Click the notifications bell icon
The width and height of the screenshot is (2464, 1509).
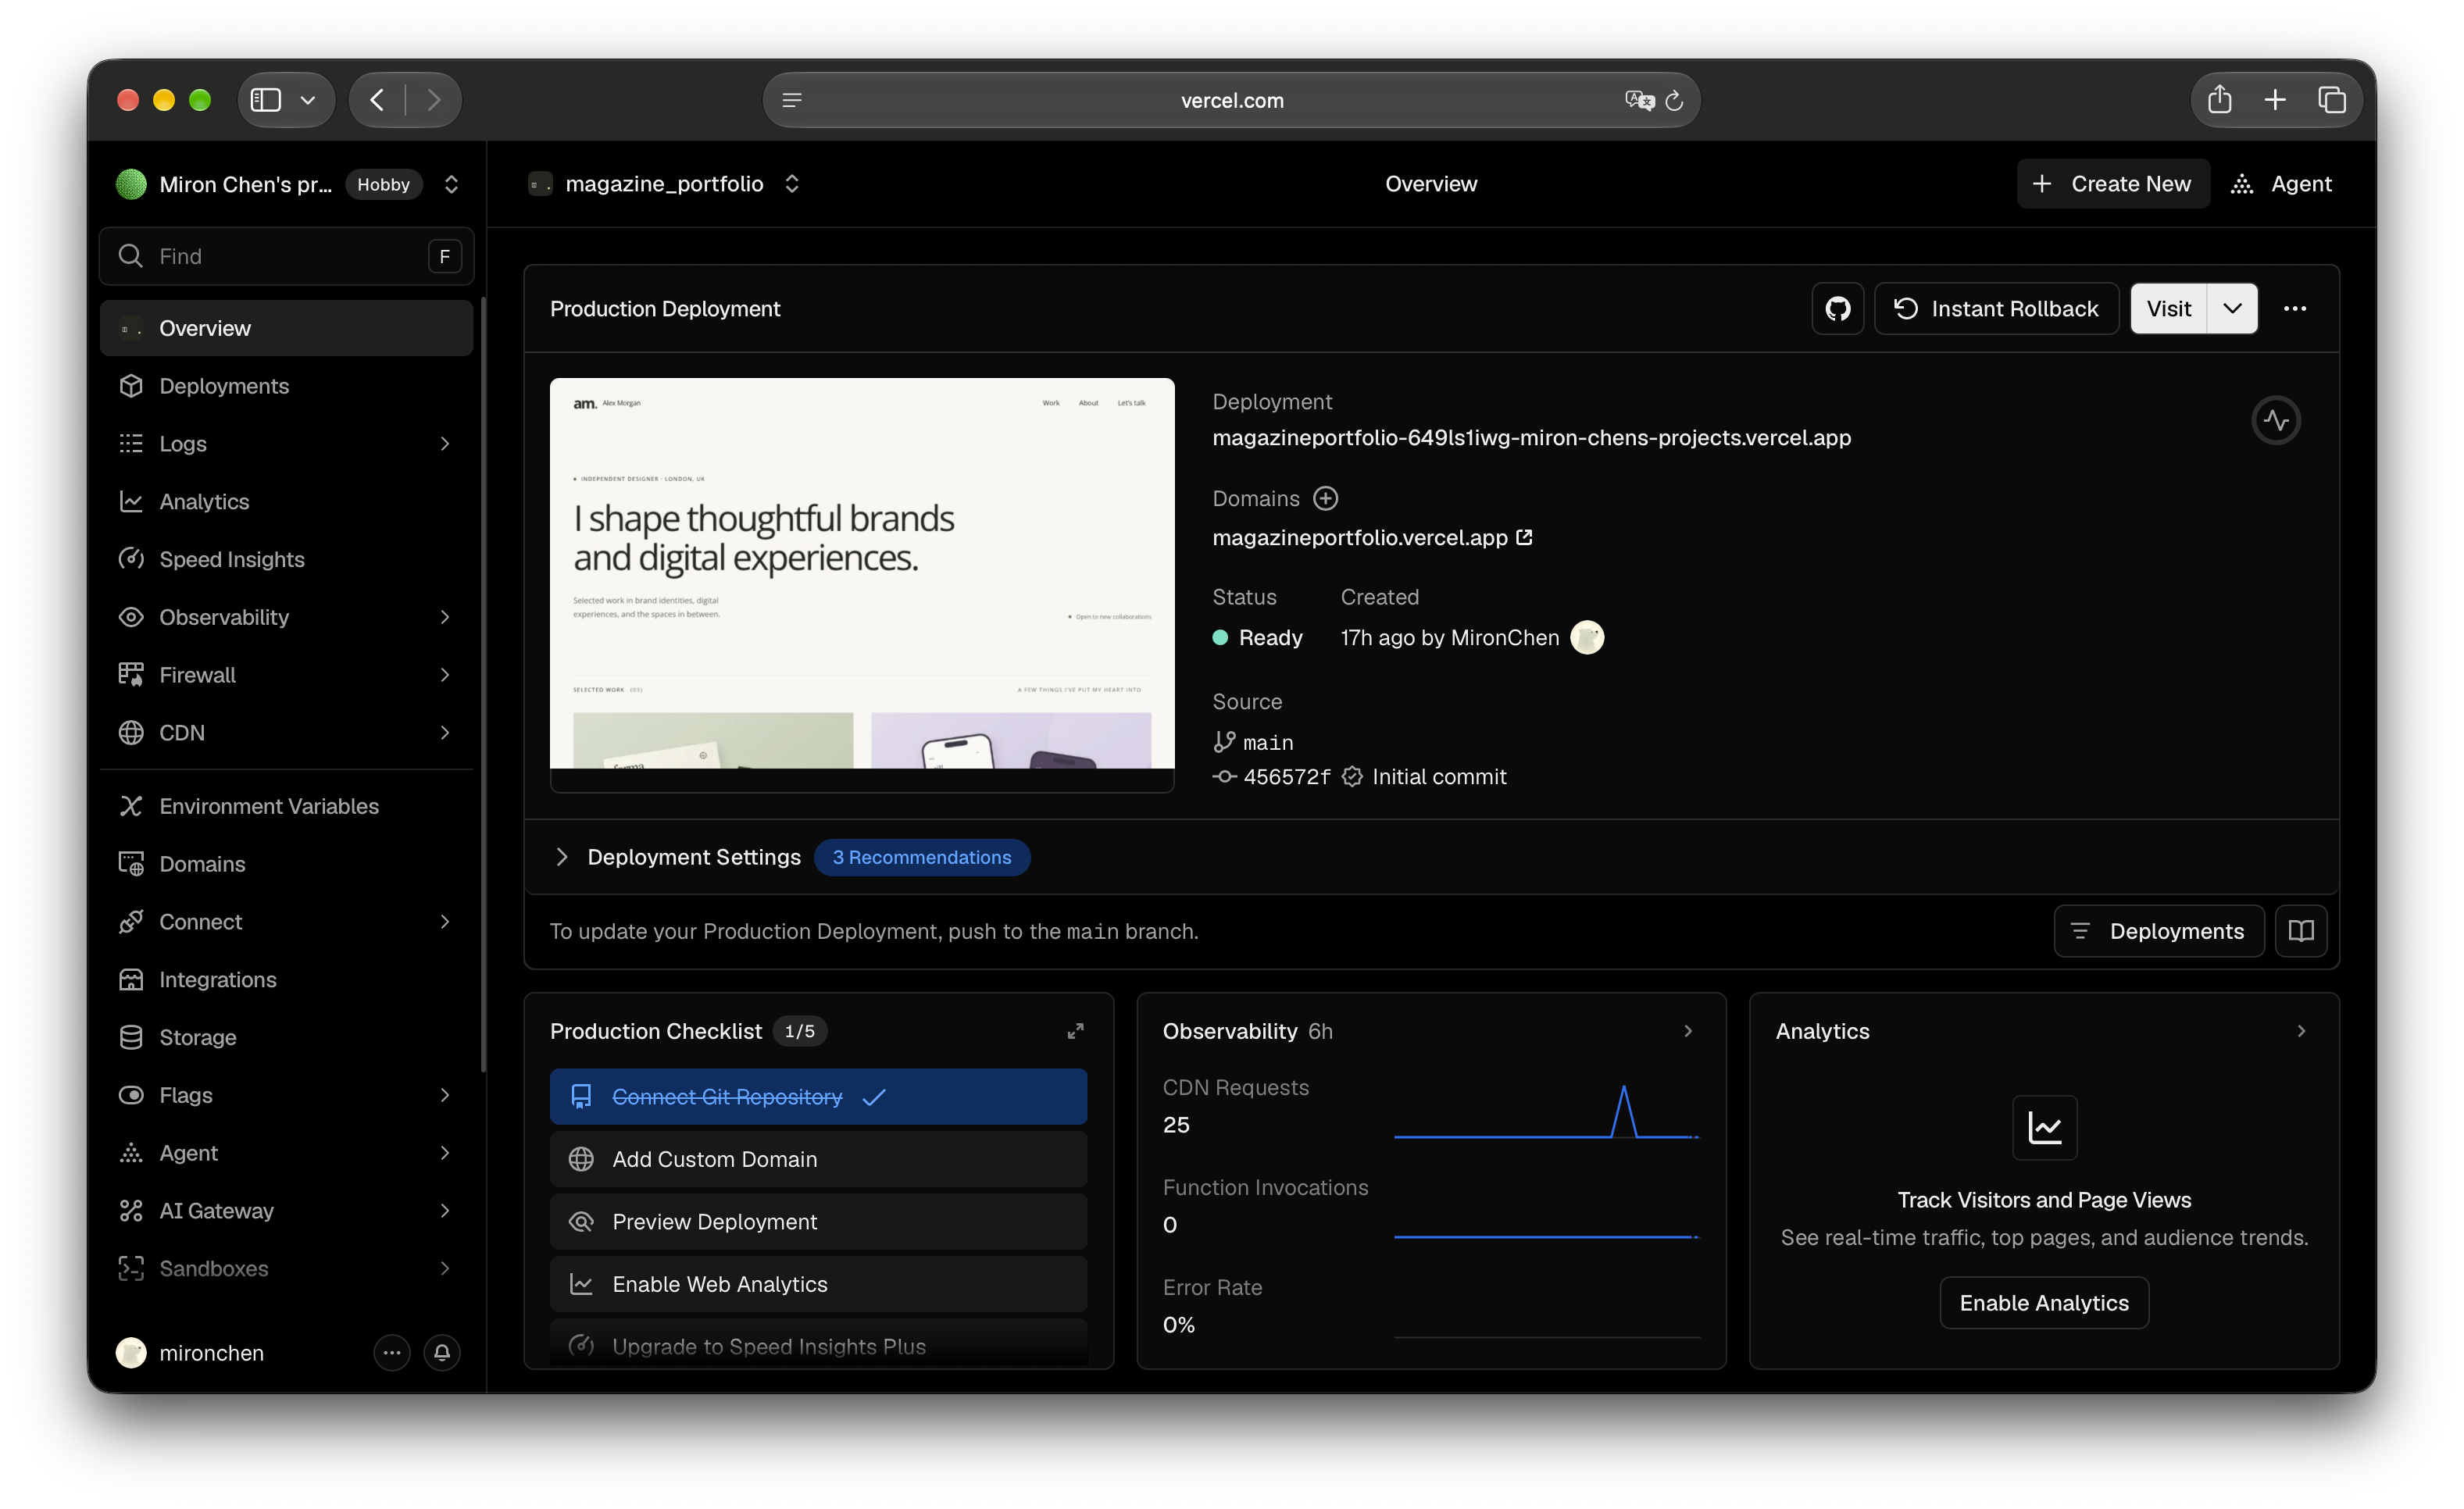[x=442, y=1353]
